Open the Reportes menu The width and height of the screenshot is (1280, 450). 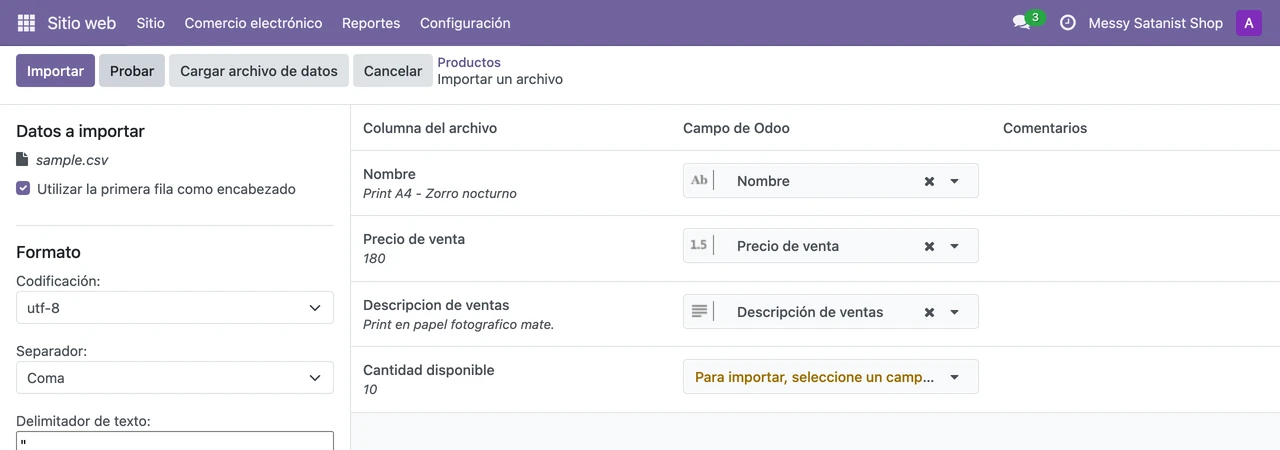(371, 23)
